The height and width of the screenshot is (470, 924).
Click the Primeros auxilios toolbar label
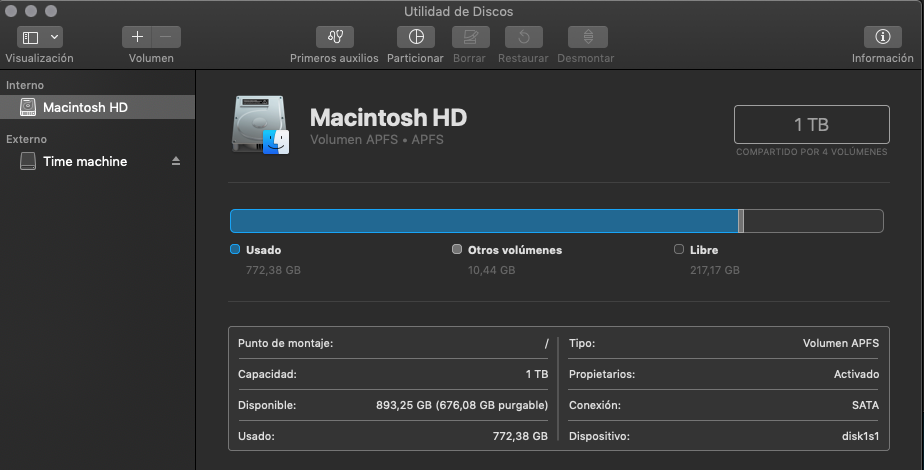[x=334, y=58]
